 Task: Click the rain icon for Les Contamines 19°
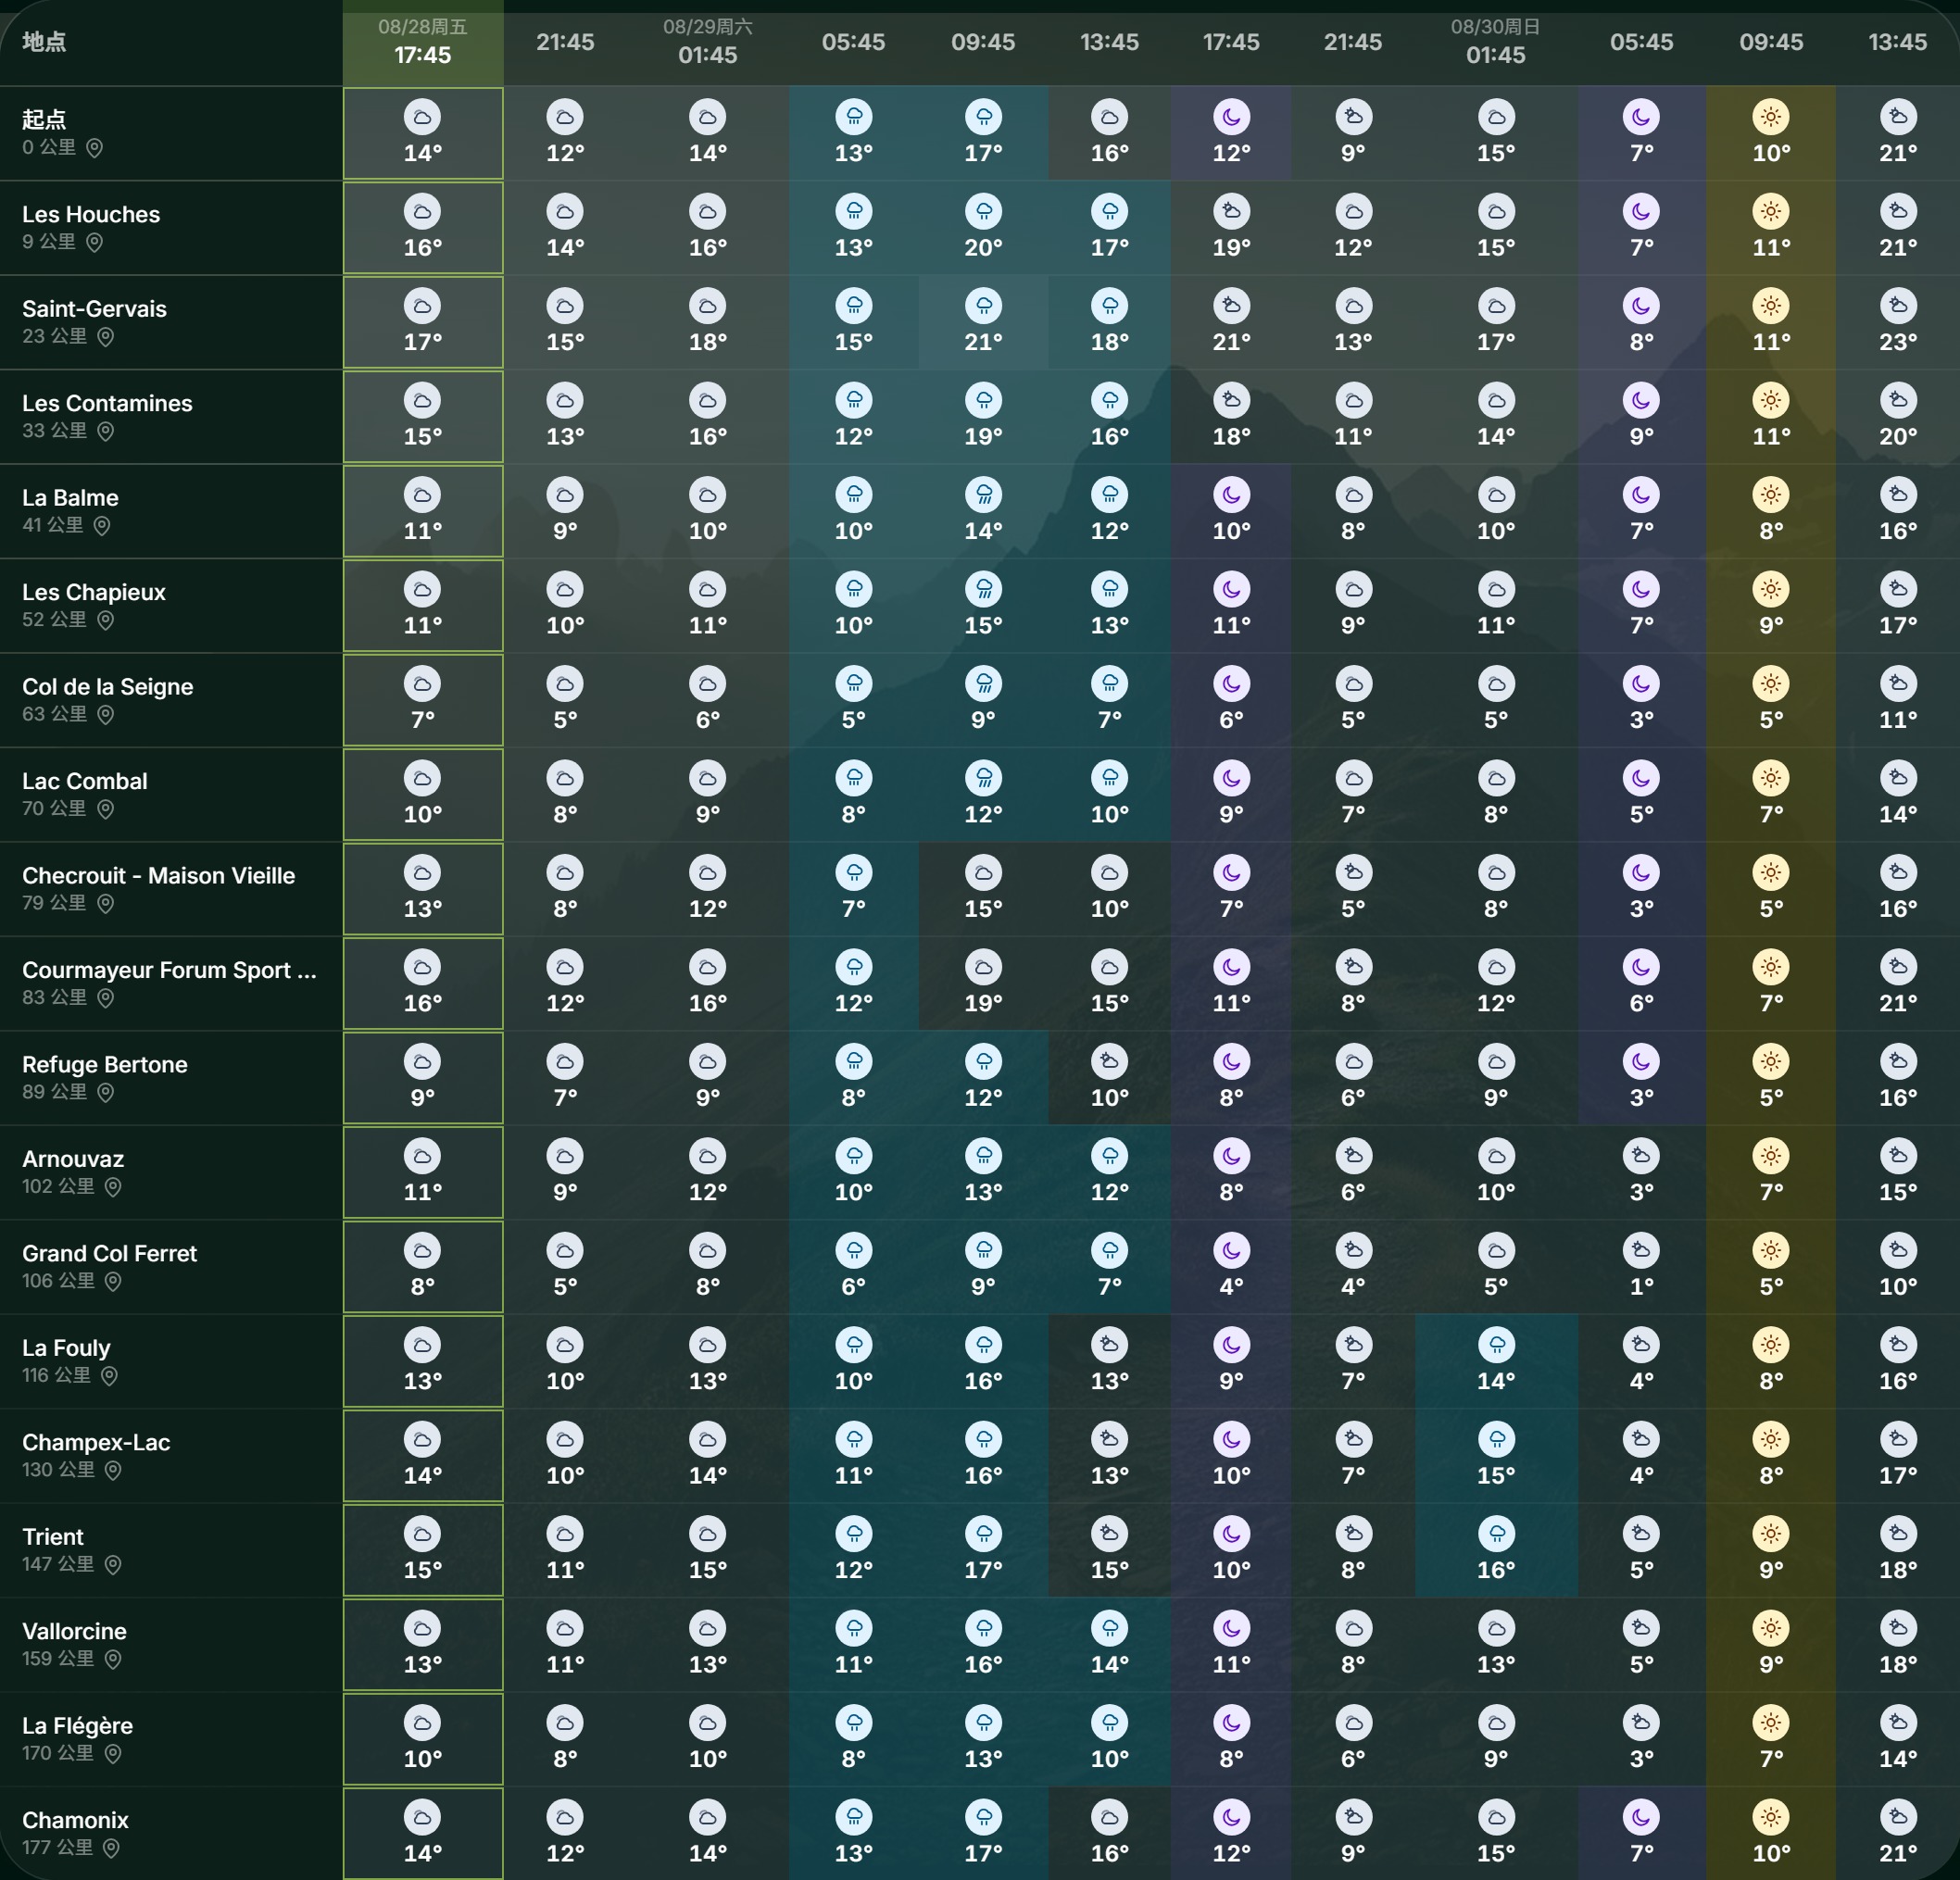(983, 401)
